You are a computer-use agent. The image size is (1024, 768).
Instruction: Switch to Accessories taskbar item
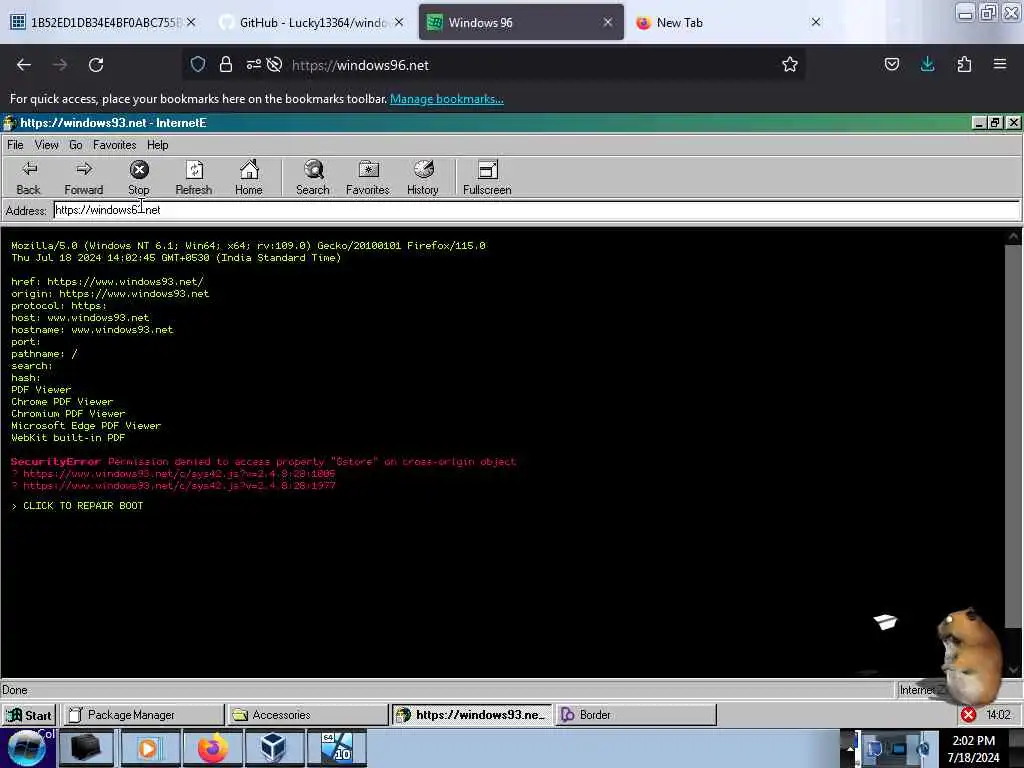[308, 715]
